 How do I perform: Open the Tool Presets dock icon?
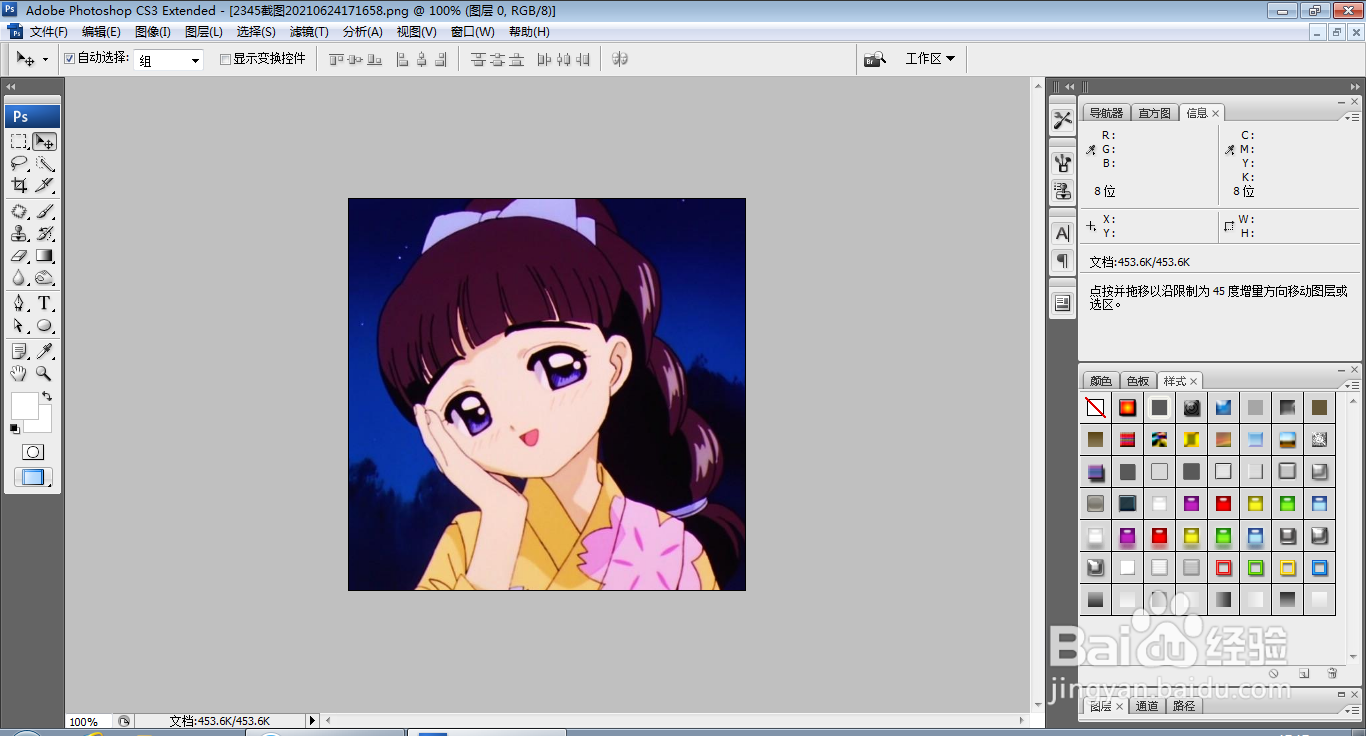(1062, 120)
